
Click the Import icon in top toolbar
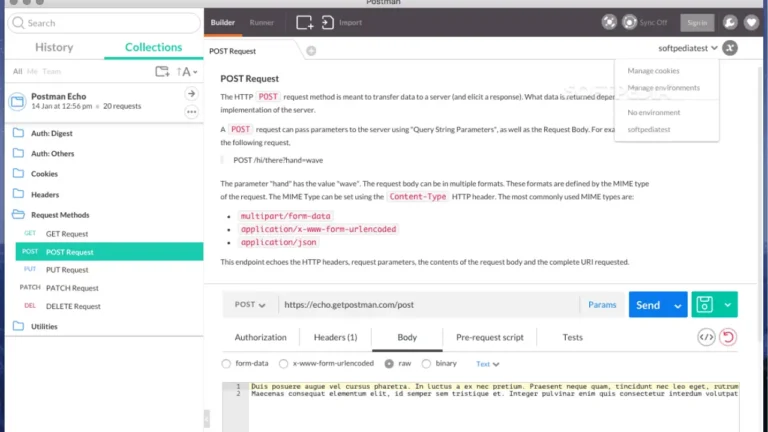328,23
